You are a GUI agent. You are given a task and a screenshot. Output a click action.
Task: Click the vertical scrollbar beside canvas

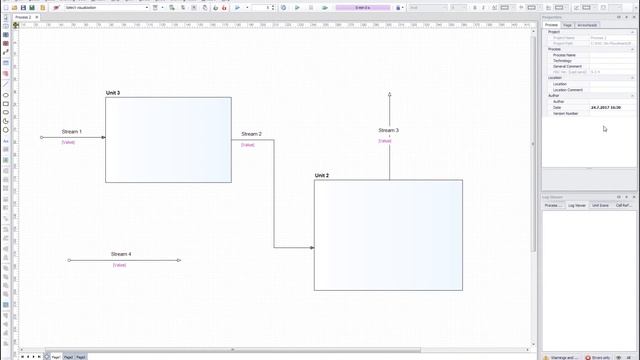(533, 143)
